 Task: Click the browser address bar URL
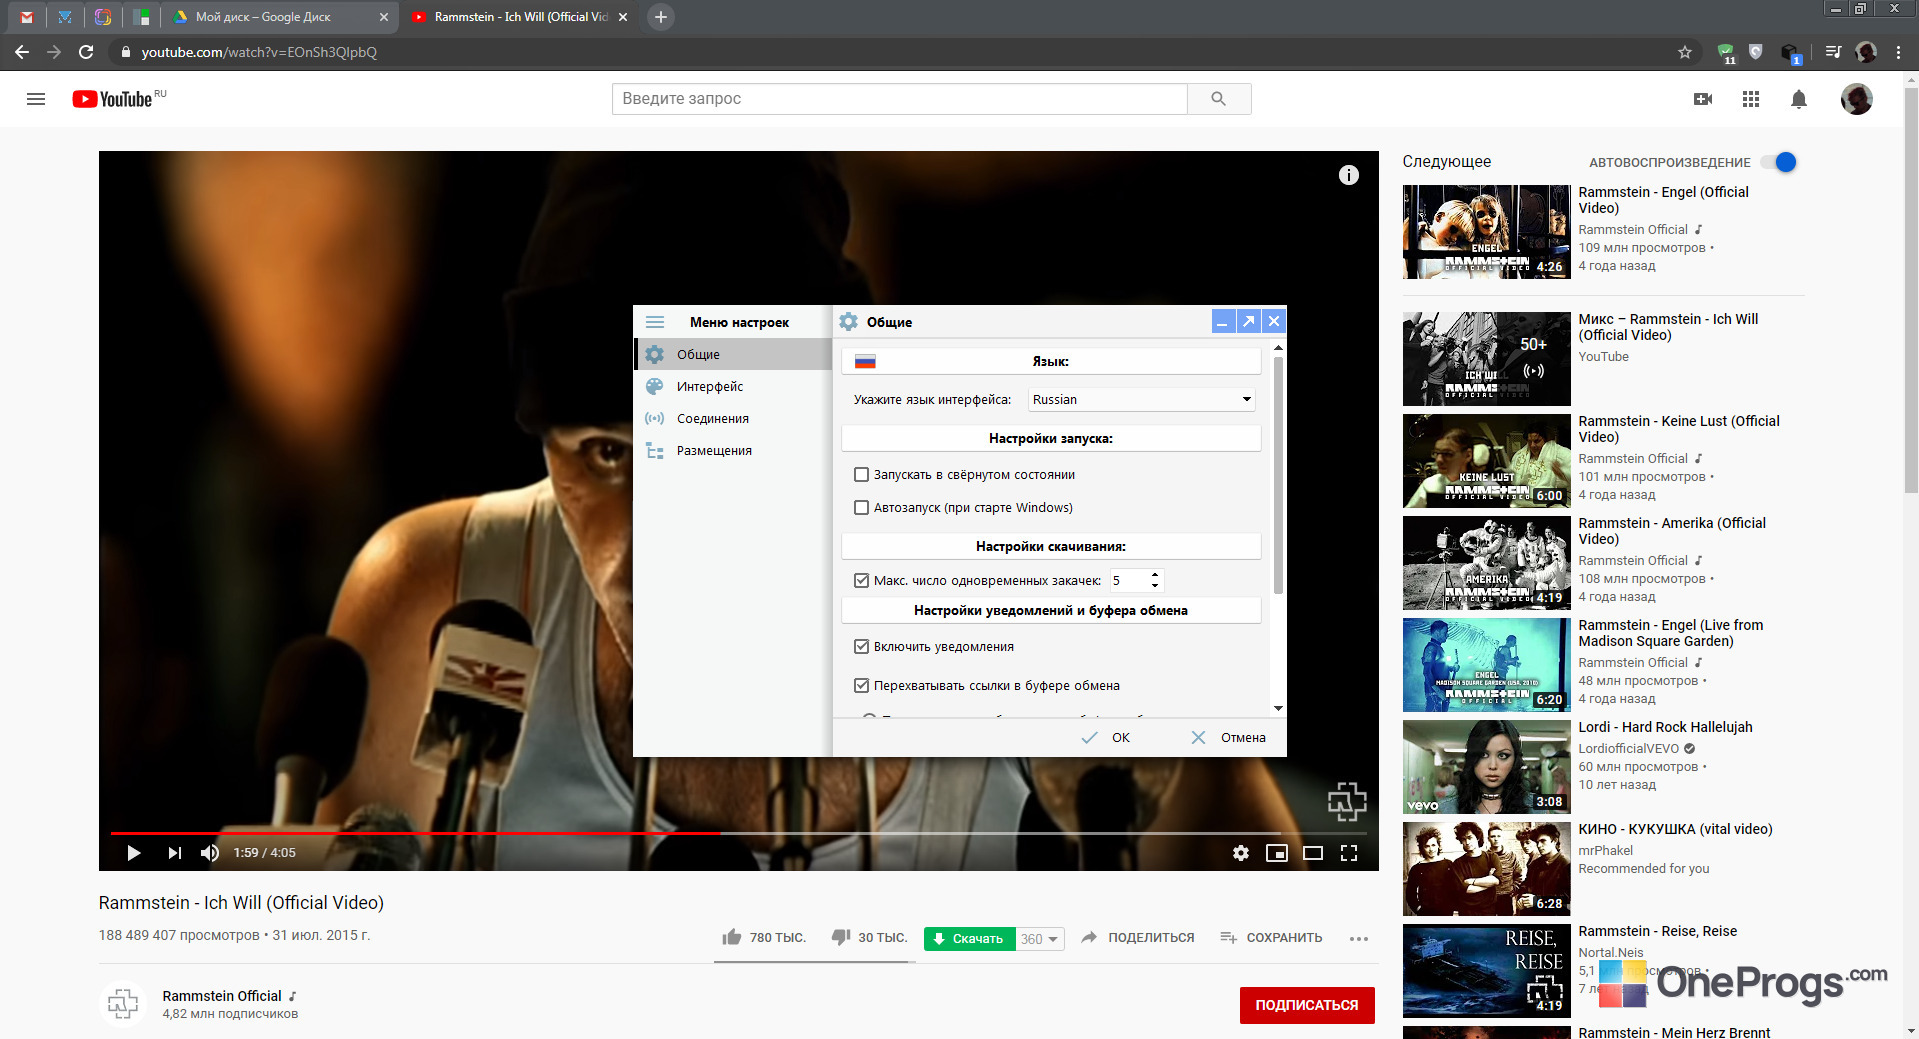[259, 52]
